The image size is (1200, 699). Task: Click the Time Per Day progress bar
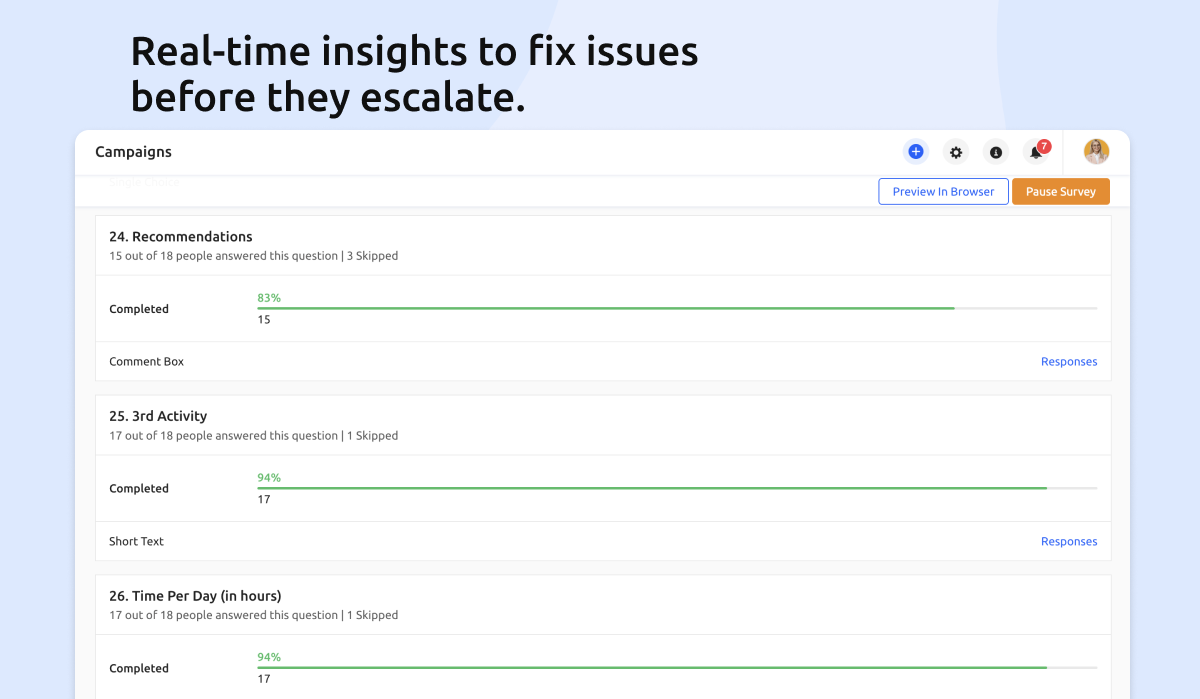coord(676,667)
